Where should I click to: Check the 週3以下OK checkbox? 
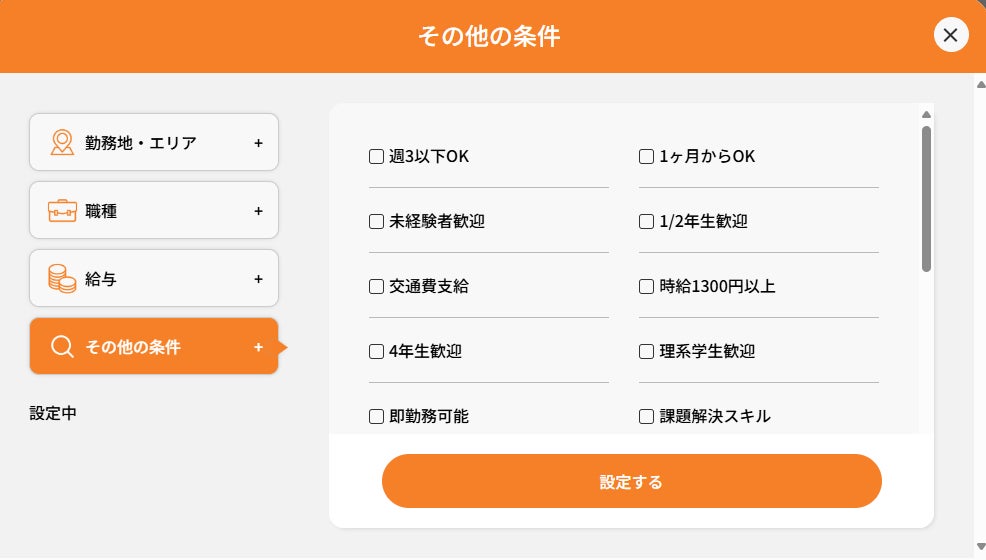(377, 156)
